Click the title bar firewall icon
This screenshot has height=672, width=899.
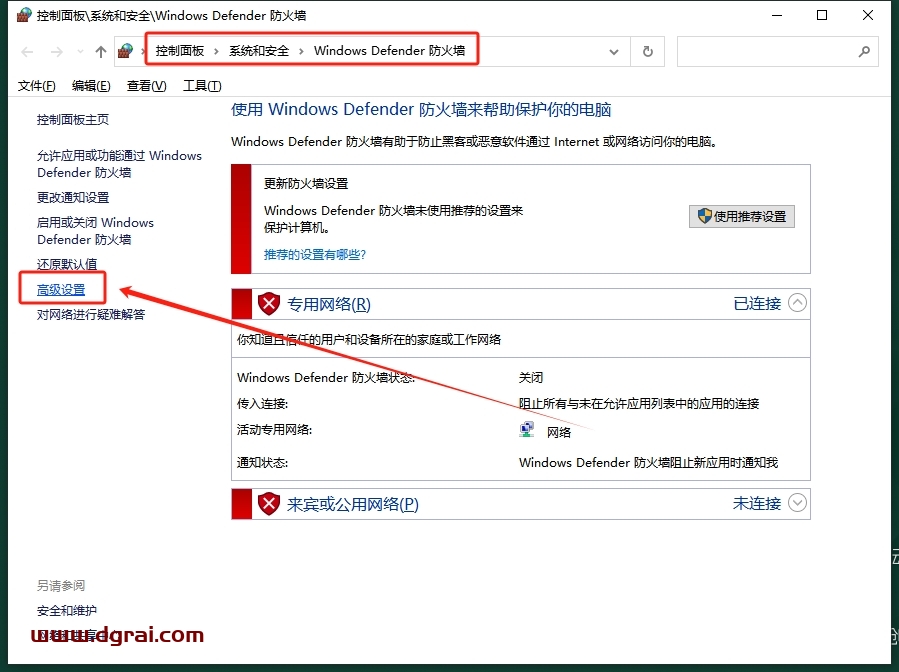tap(24, 15)
